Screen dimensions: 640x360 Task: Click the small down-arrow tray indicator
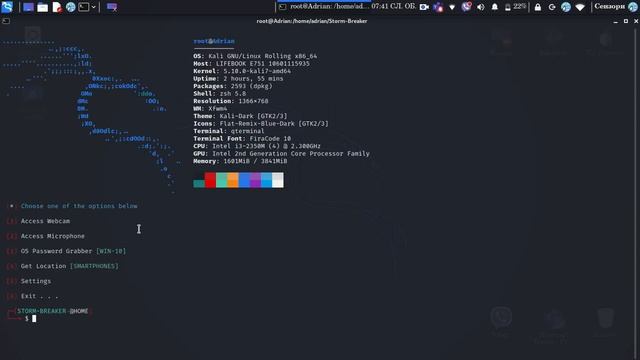point(452,7)
